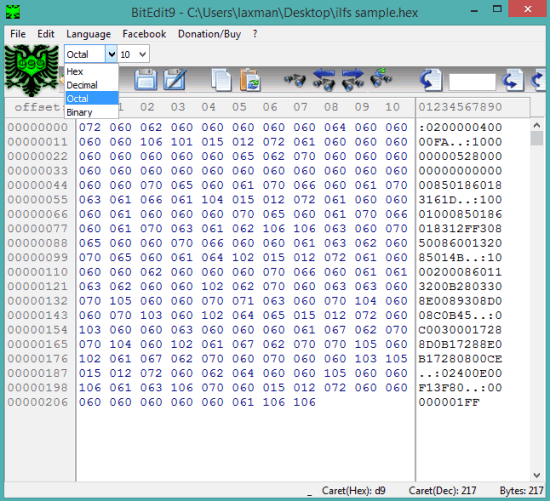Click offset row 00000055
550x501 pixels.
[x=38, y=199]
